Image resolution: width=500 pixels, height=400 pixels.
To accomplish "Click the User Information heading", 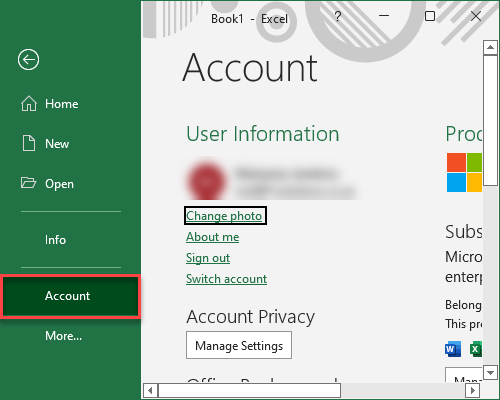I will [x=263, y=134].
